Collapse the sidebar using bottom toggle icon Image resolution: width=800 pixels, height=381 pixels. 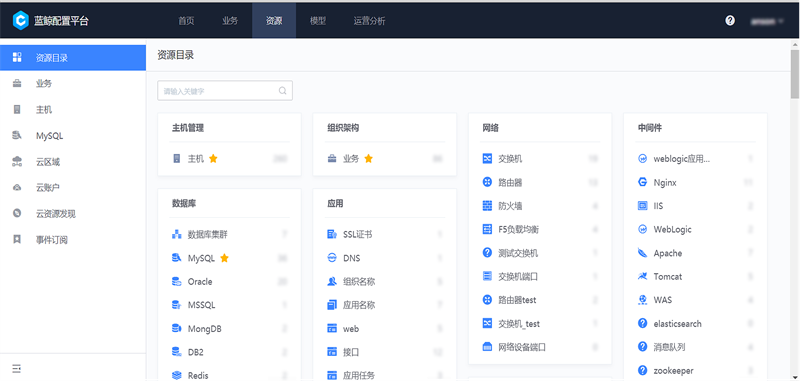point(17,368)
